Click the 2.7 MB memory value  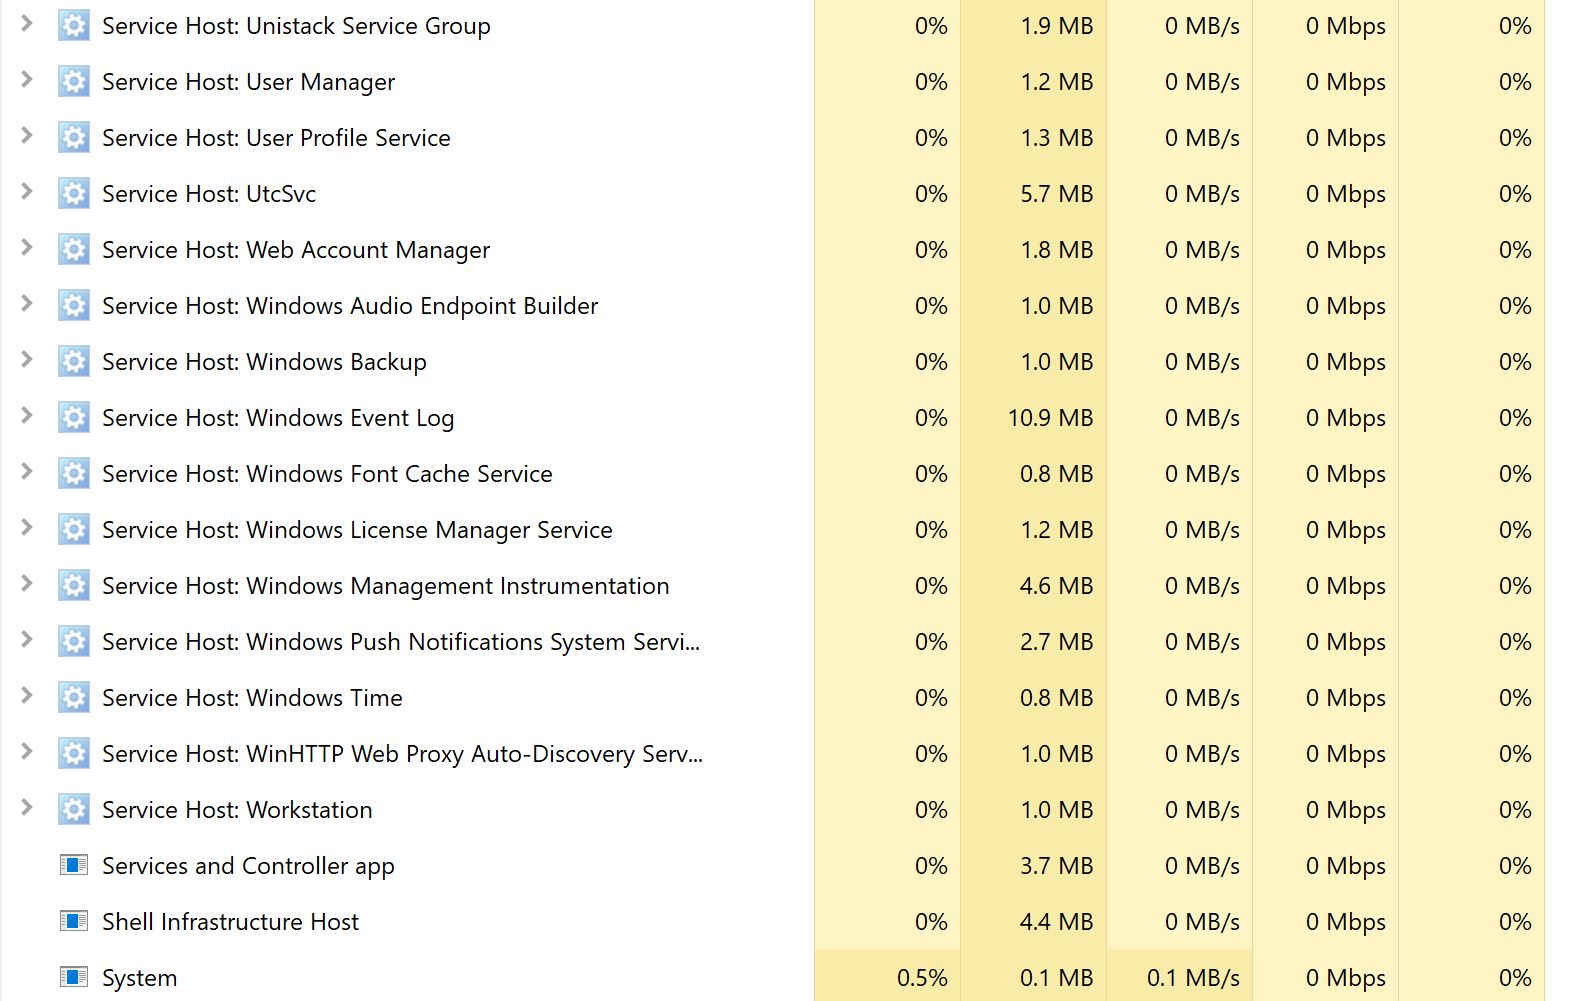(x=1056, y=642)
